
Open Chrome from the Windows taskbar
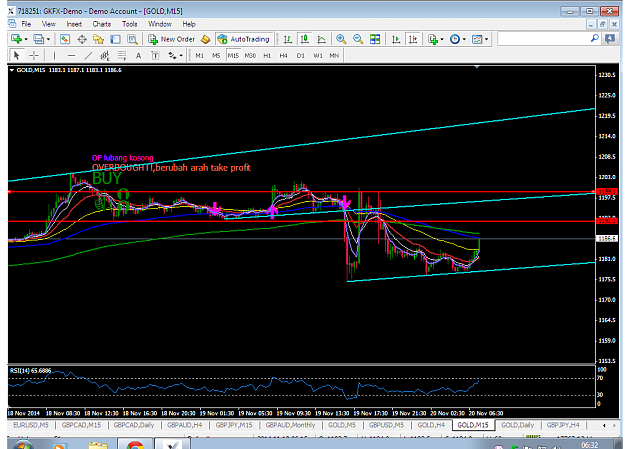click(135, 444)
